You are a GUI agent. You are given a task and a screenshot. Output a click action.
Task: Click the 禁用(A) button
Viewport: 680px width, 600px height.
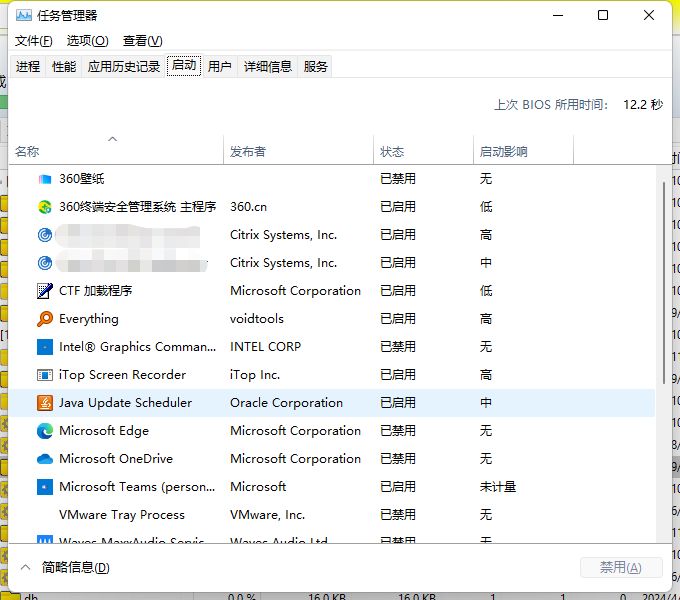[x=621, y=567]
